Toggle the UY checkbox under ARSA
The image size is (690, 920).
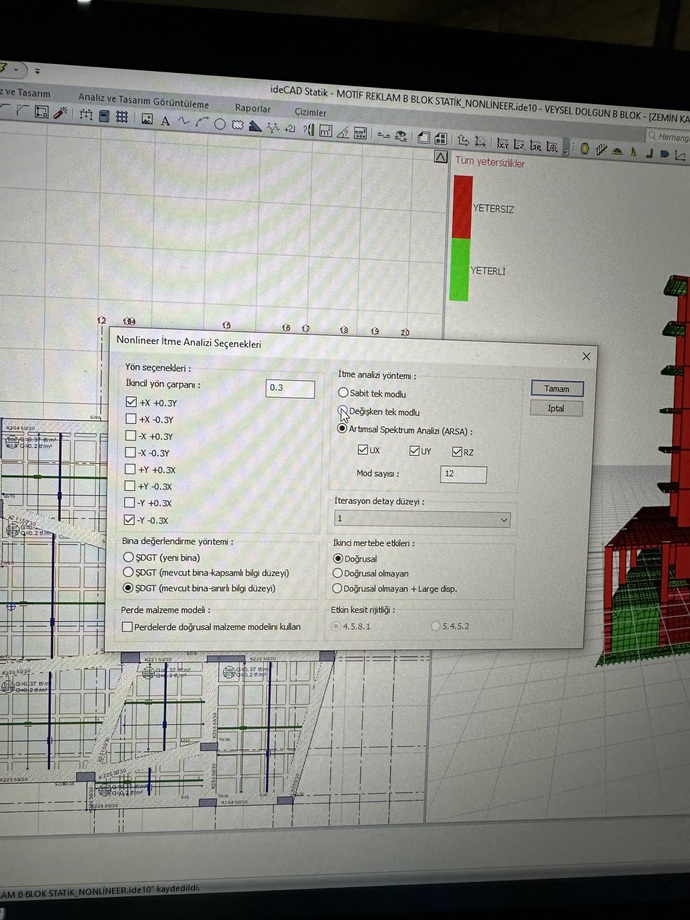click(415, 451)
